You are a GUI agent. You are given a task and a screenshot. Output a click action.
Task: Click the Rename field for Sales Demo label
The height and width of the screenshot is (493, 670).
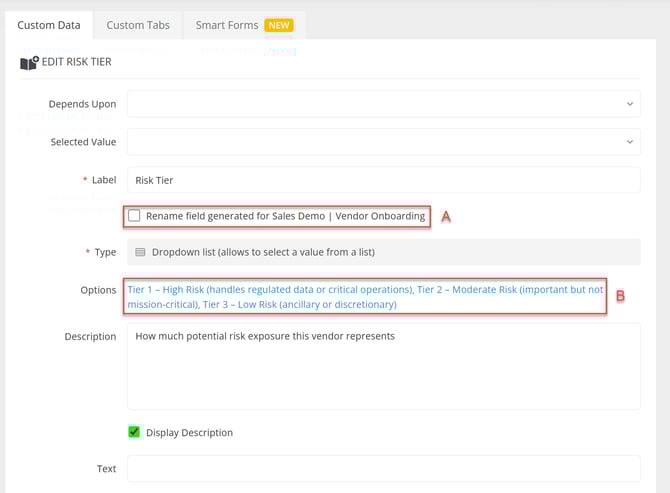coord(285,216)
